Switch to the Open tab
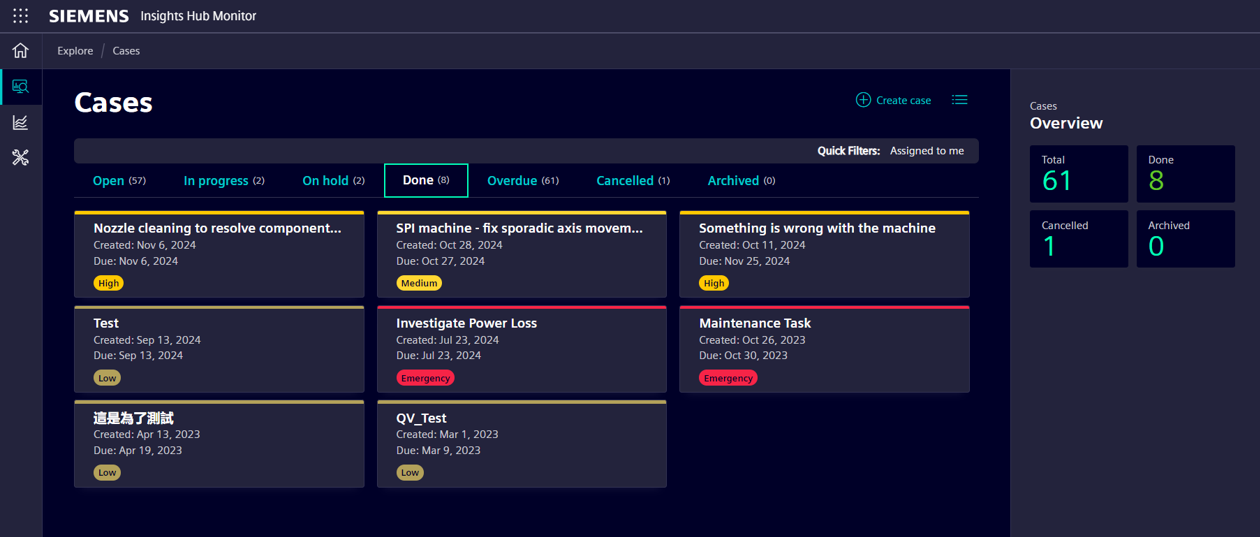Viewport: 1260px width, 537px height. tap(119, 181)
